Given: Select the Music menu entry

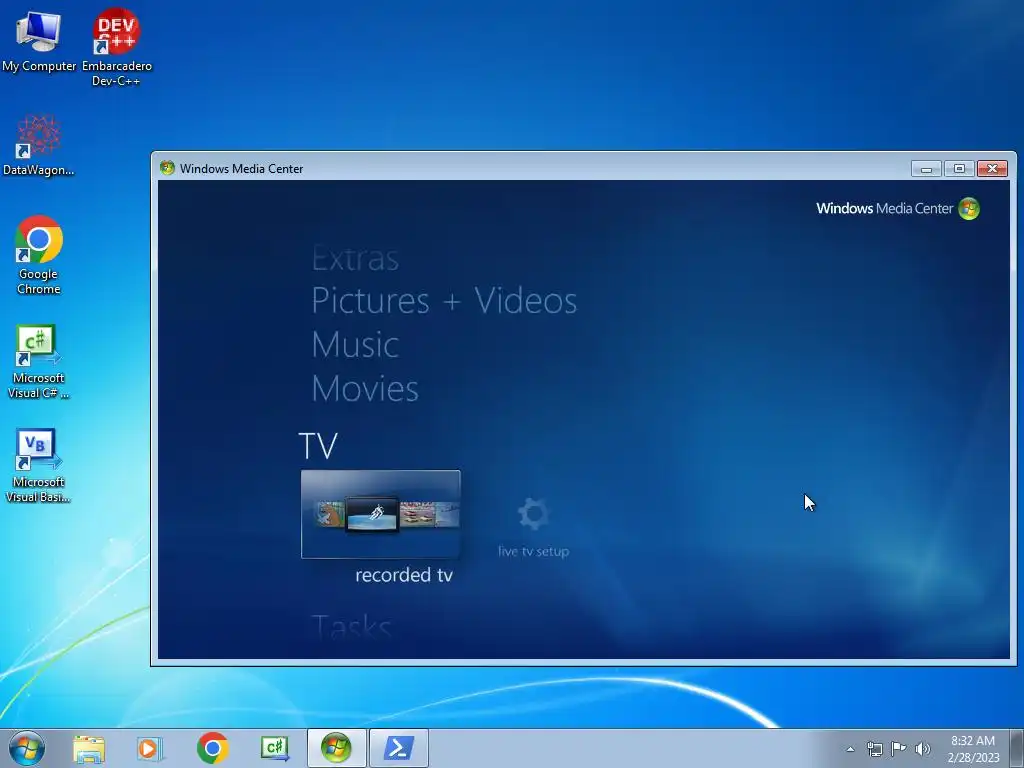Looking at the screenshot, I should pyautogui.click(x=355, y=344).
